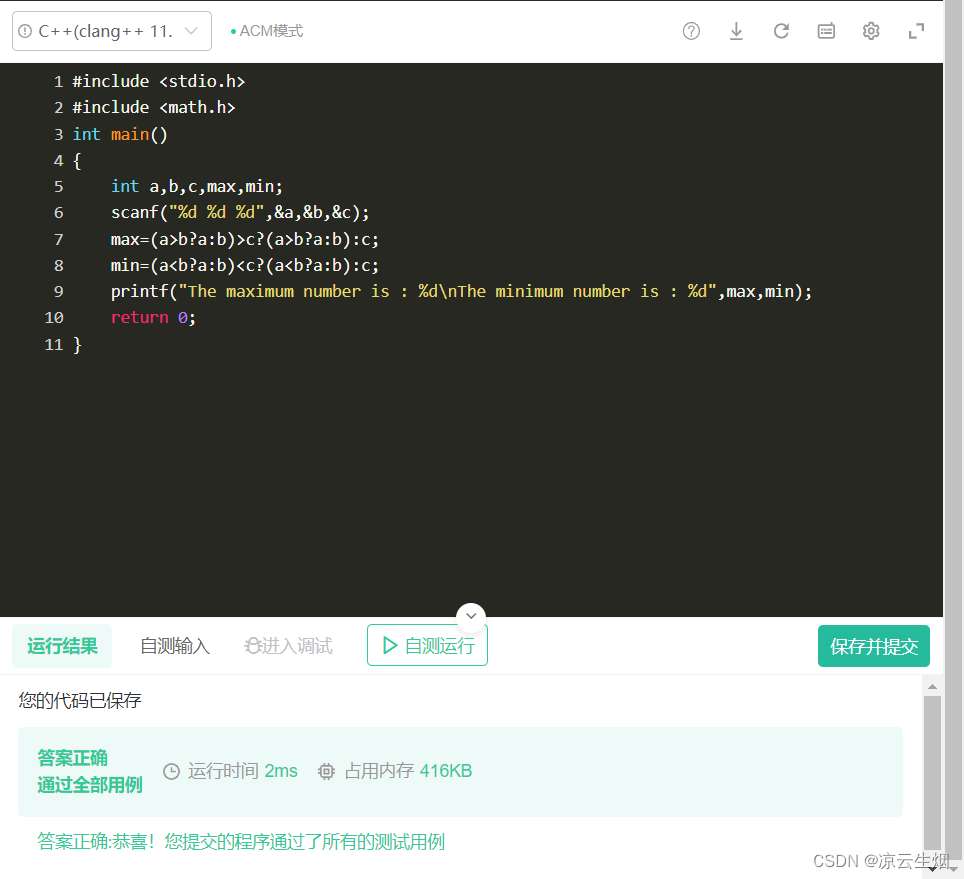Click line number 11 in gutter

click(54, 344)
